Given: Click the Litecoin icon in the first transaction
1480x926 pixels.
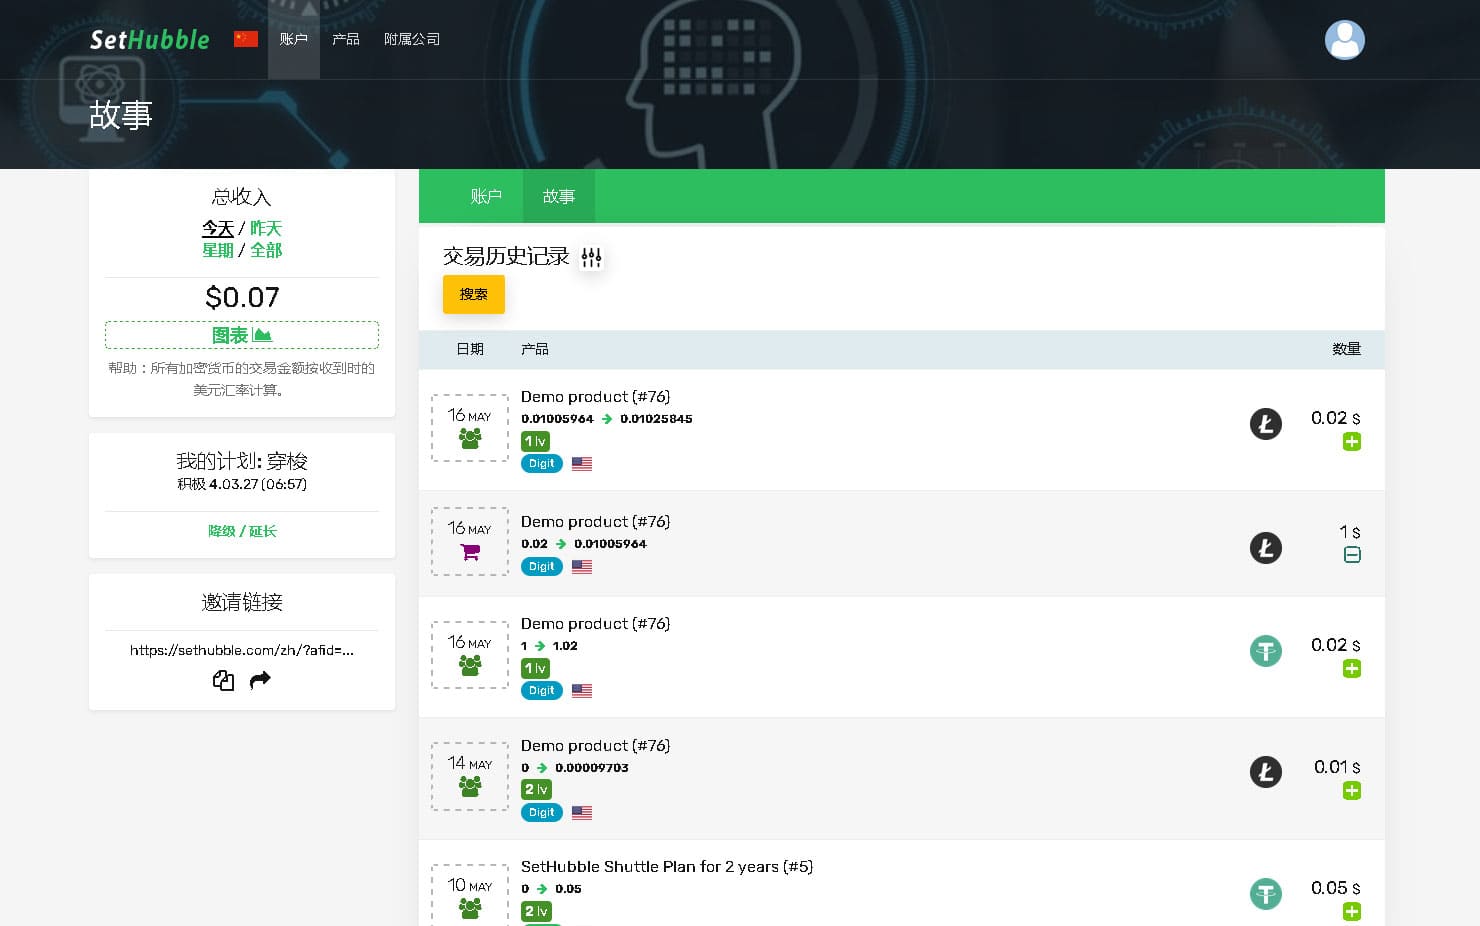Looking at the screenshot, I should point(1265,424).
